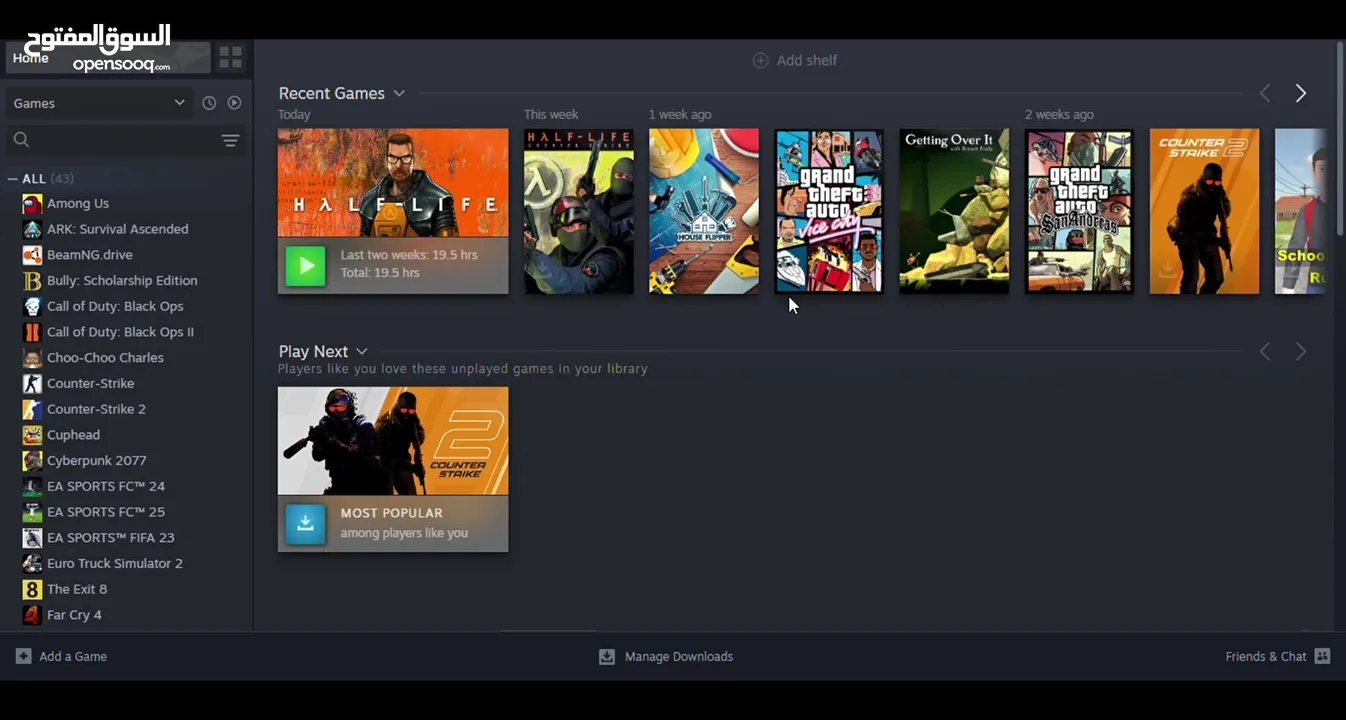Open Counter-Strike 2 cover in Recent Games
Viewport: 1346px width, 720px height.
(x=1204, y=211)
